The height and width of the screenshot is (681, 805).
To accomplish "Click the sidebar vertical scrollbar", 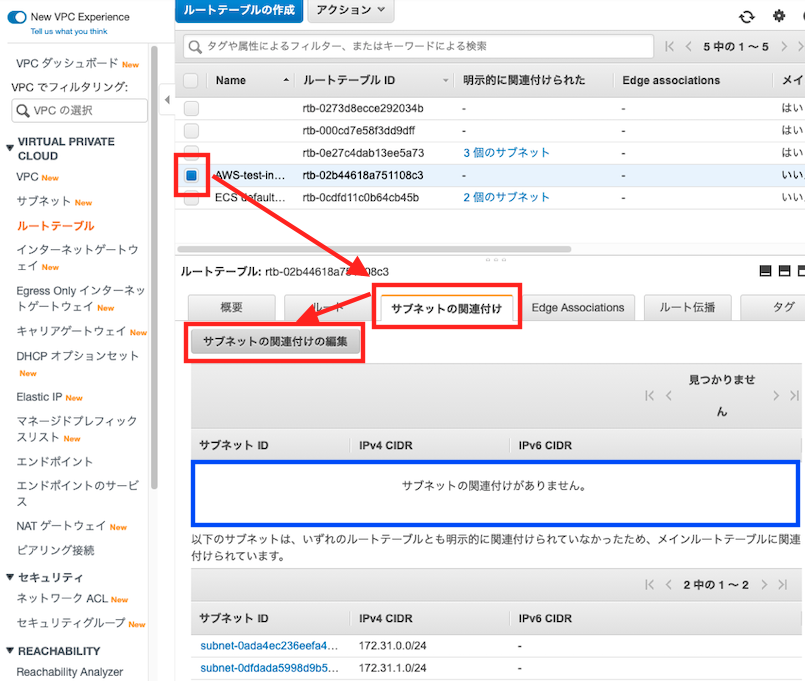I will (154, 267).
